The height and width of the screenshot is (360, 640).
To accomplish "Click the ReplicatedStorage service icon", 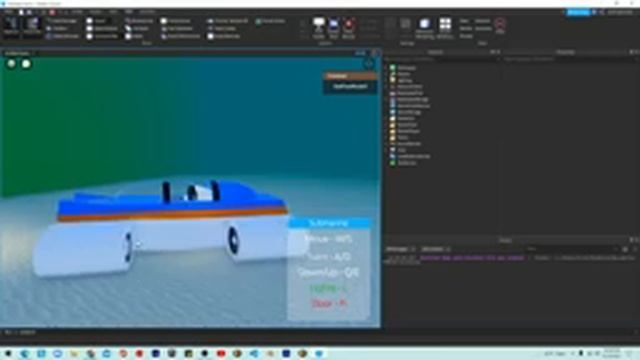I will click(x=392, y=99).
